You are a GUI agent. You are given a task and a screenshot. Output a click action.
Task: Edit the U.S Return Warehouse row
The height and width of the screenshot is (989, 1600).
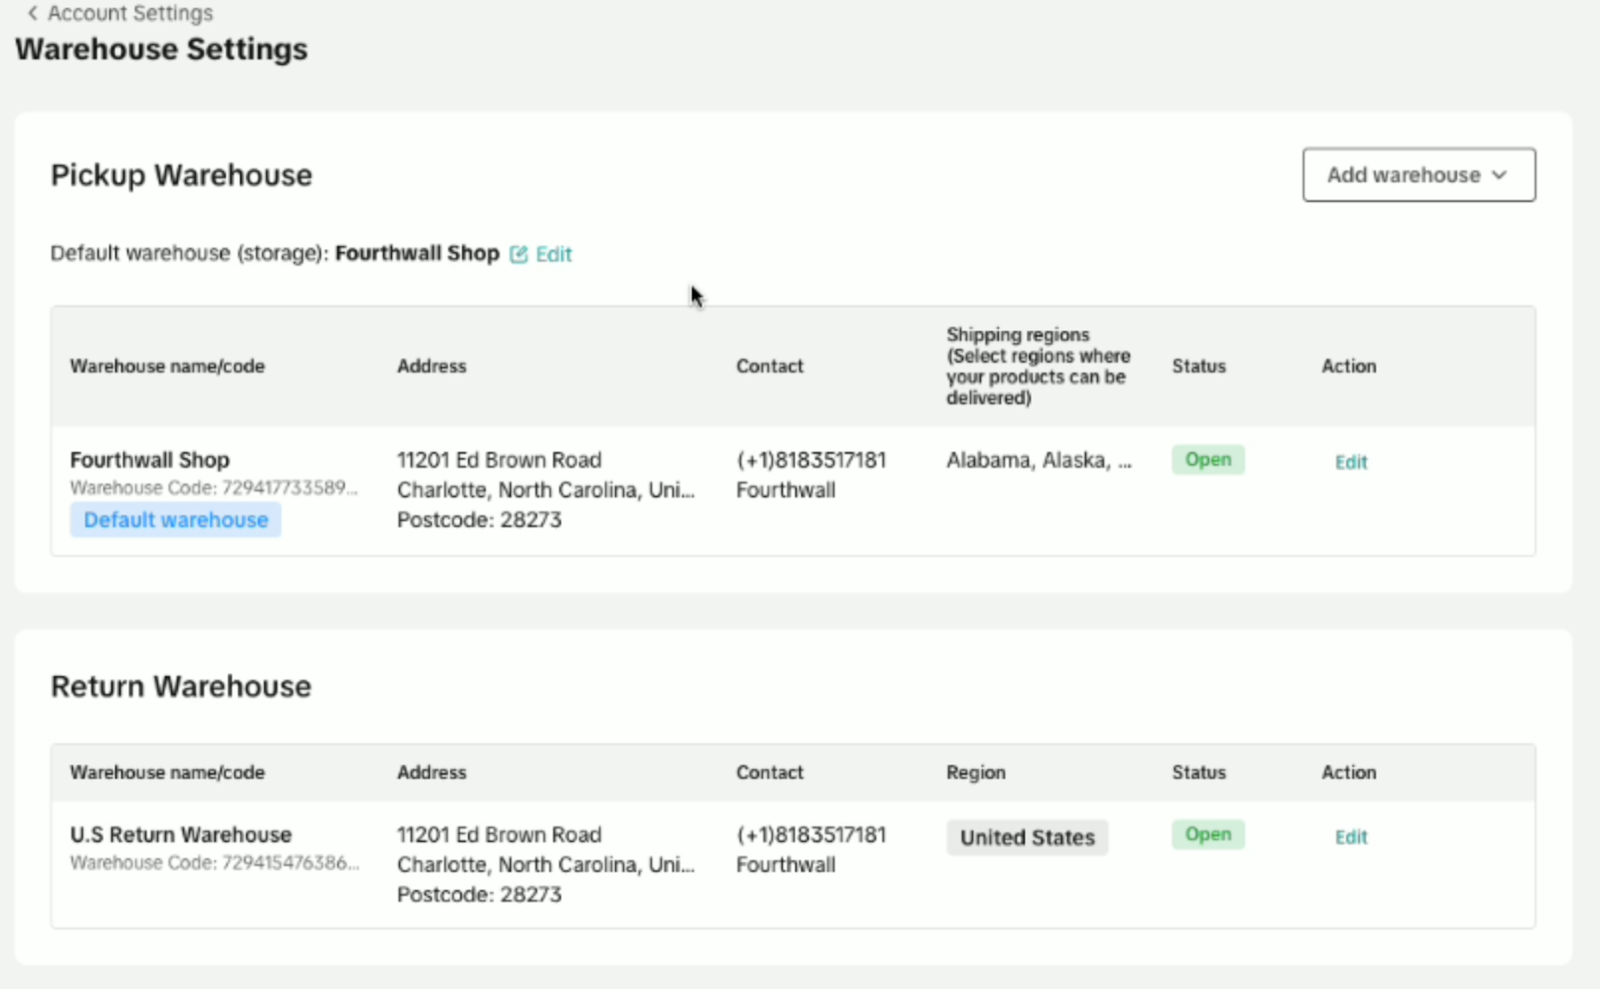click(x=1350, y=837)
